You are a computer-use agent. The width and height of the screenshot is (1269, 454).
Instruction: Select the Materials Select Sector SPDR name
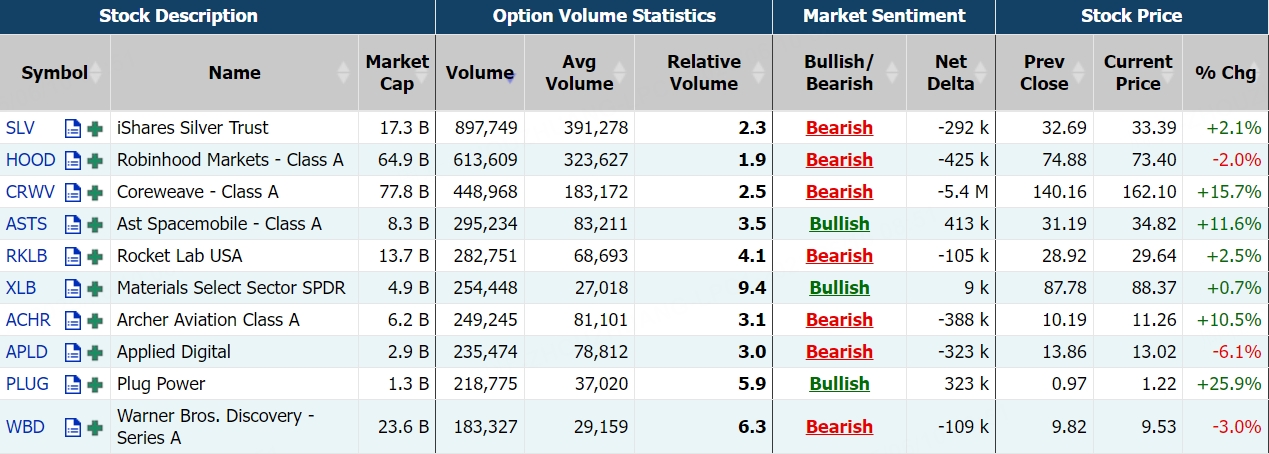(x=231, y=288)
